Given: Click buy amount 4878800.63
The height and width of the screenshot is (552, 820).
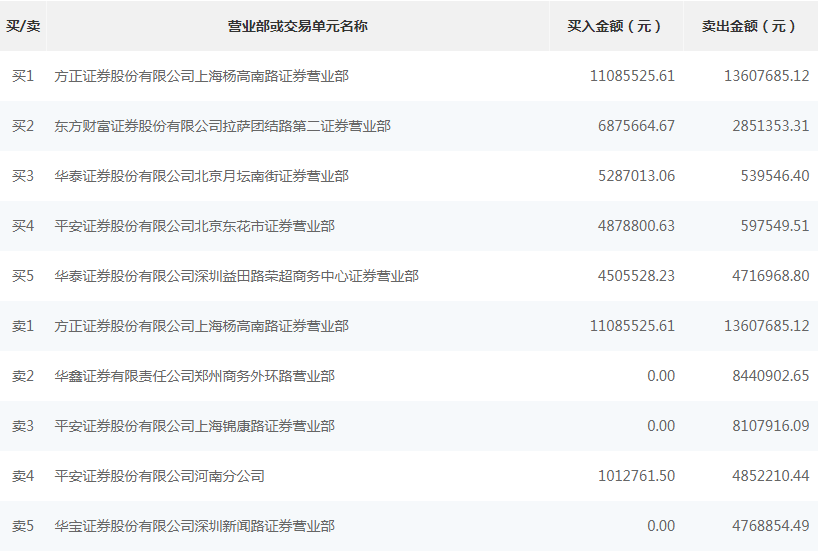Looking at the screenshot, I should pyautogui.click(x=636, y=226).
